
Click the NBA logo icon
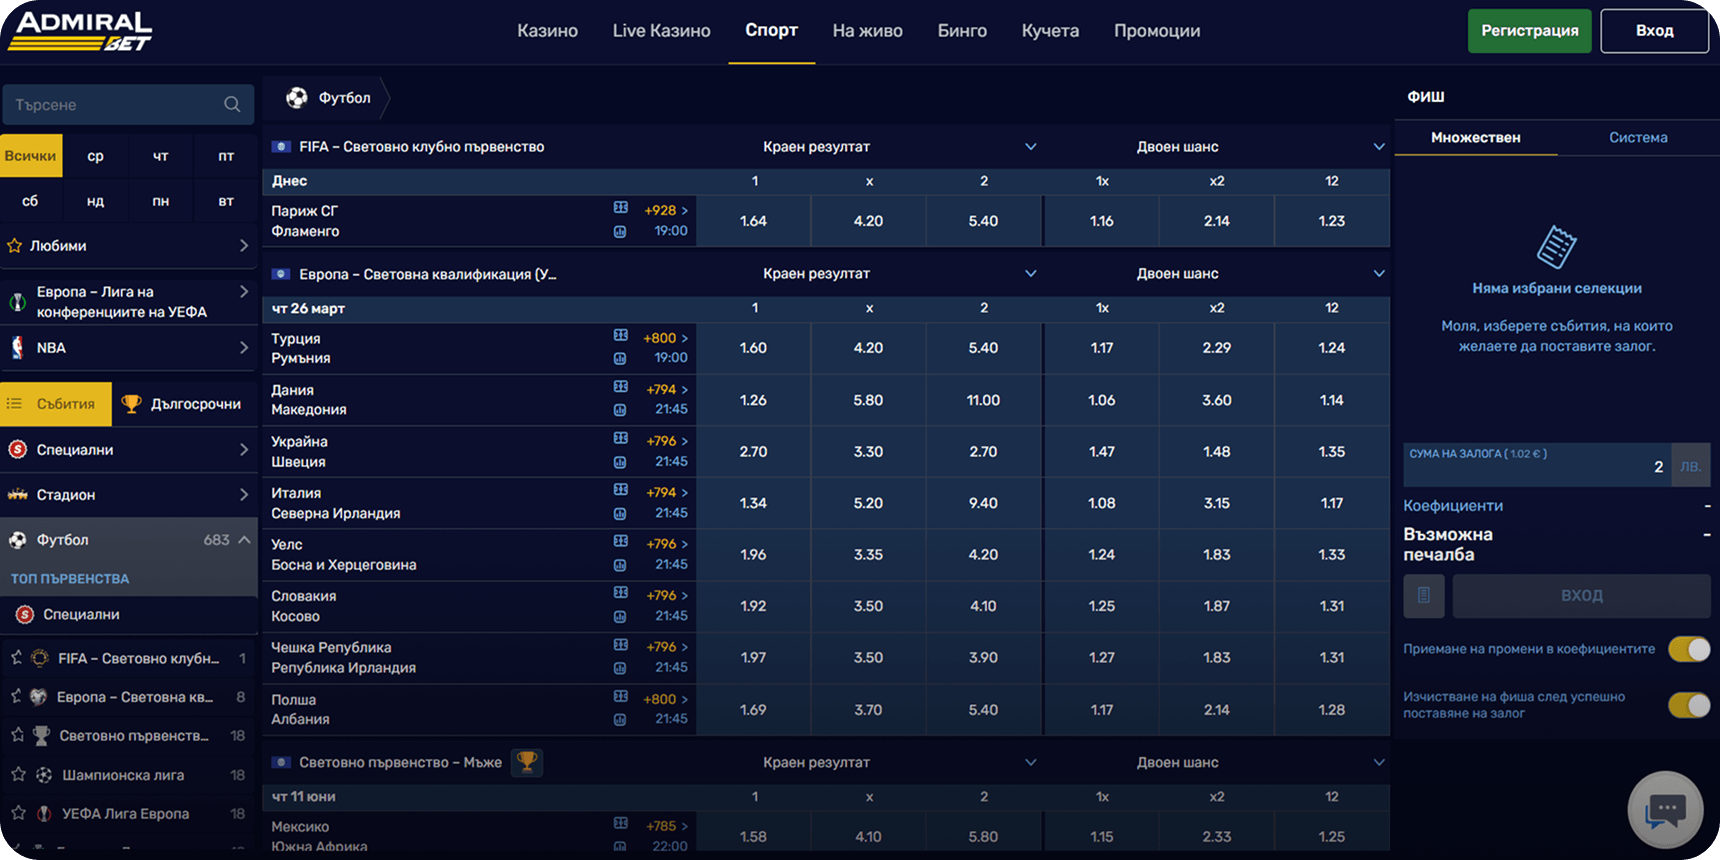(18, 348)
